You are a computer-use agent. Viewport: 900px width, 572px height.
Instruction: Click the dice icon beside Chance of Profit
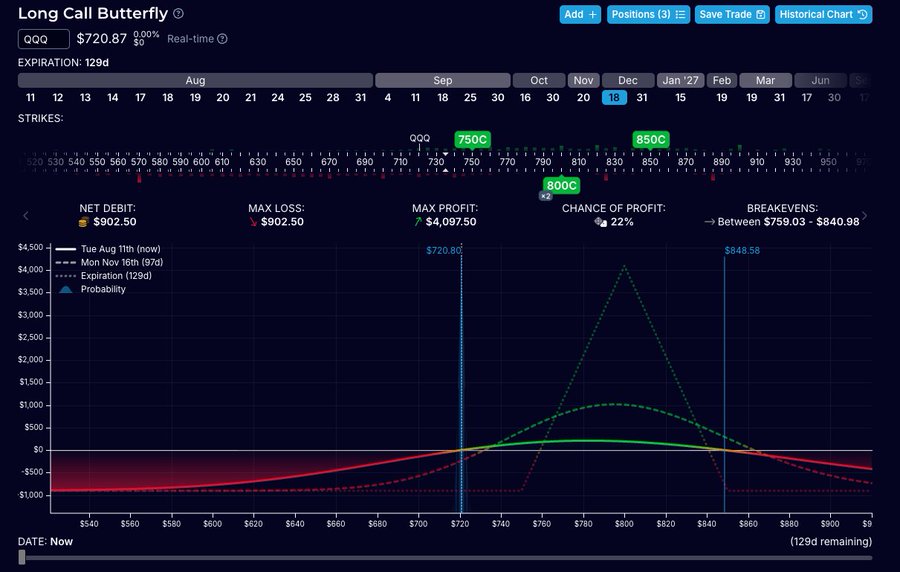pos(600,222)
